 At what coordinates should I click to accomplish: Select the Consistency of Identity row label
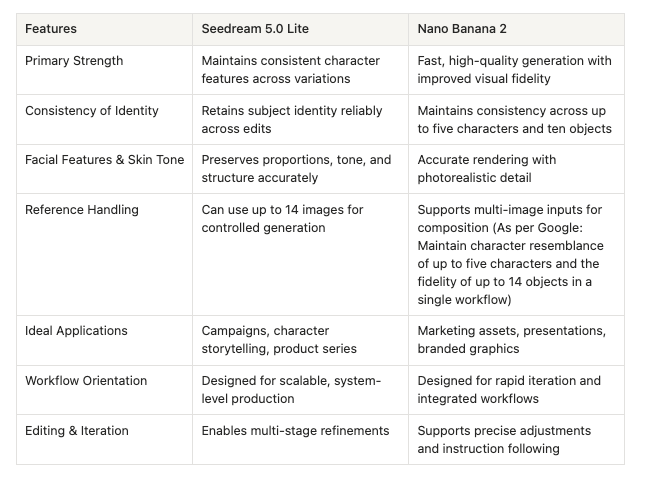tap(92, 111)
